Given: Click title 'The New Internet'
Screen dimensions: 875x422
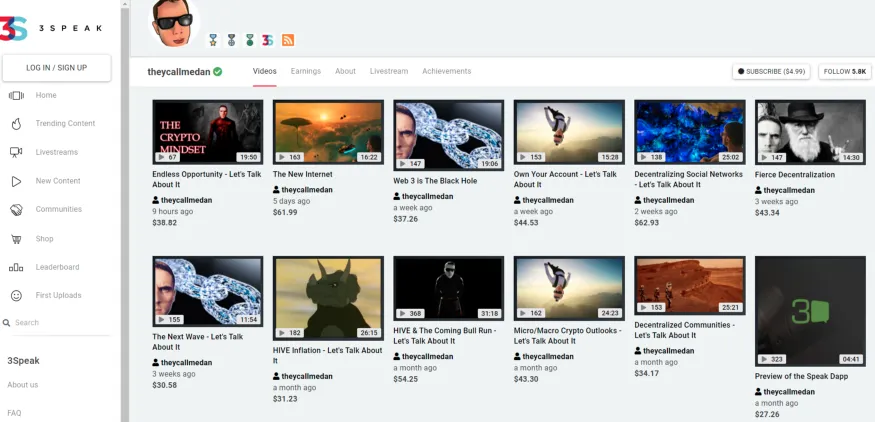Looking at the screenshot, I should pyautogui.click(x=302, y=174).
